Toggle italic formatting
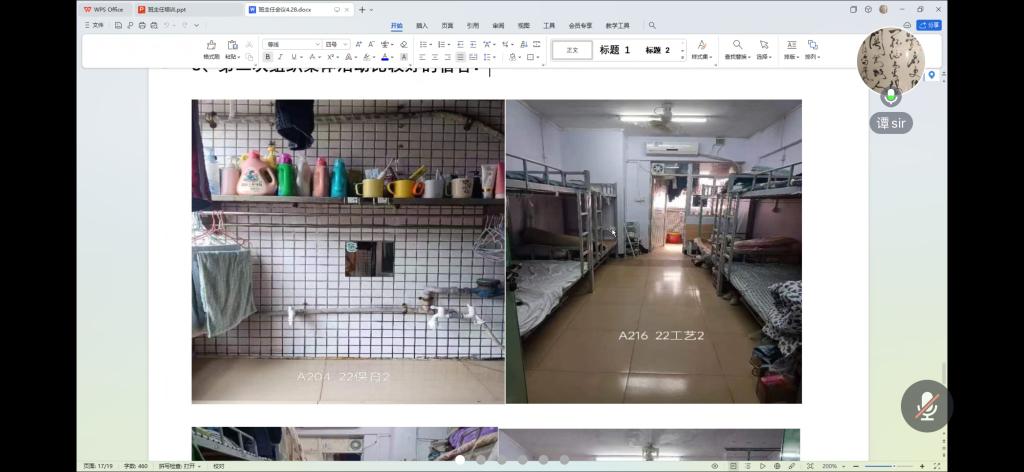 [281, 57]
